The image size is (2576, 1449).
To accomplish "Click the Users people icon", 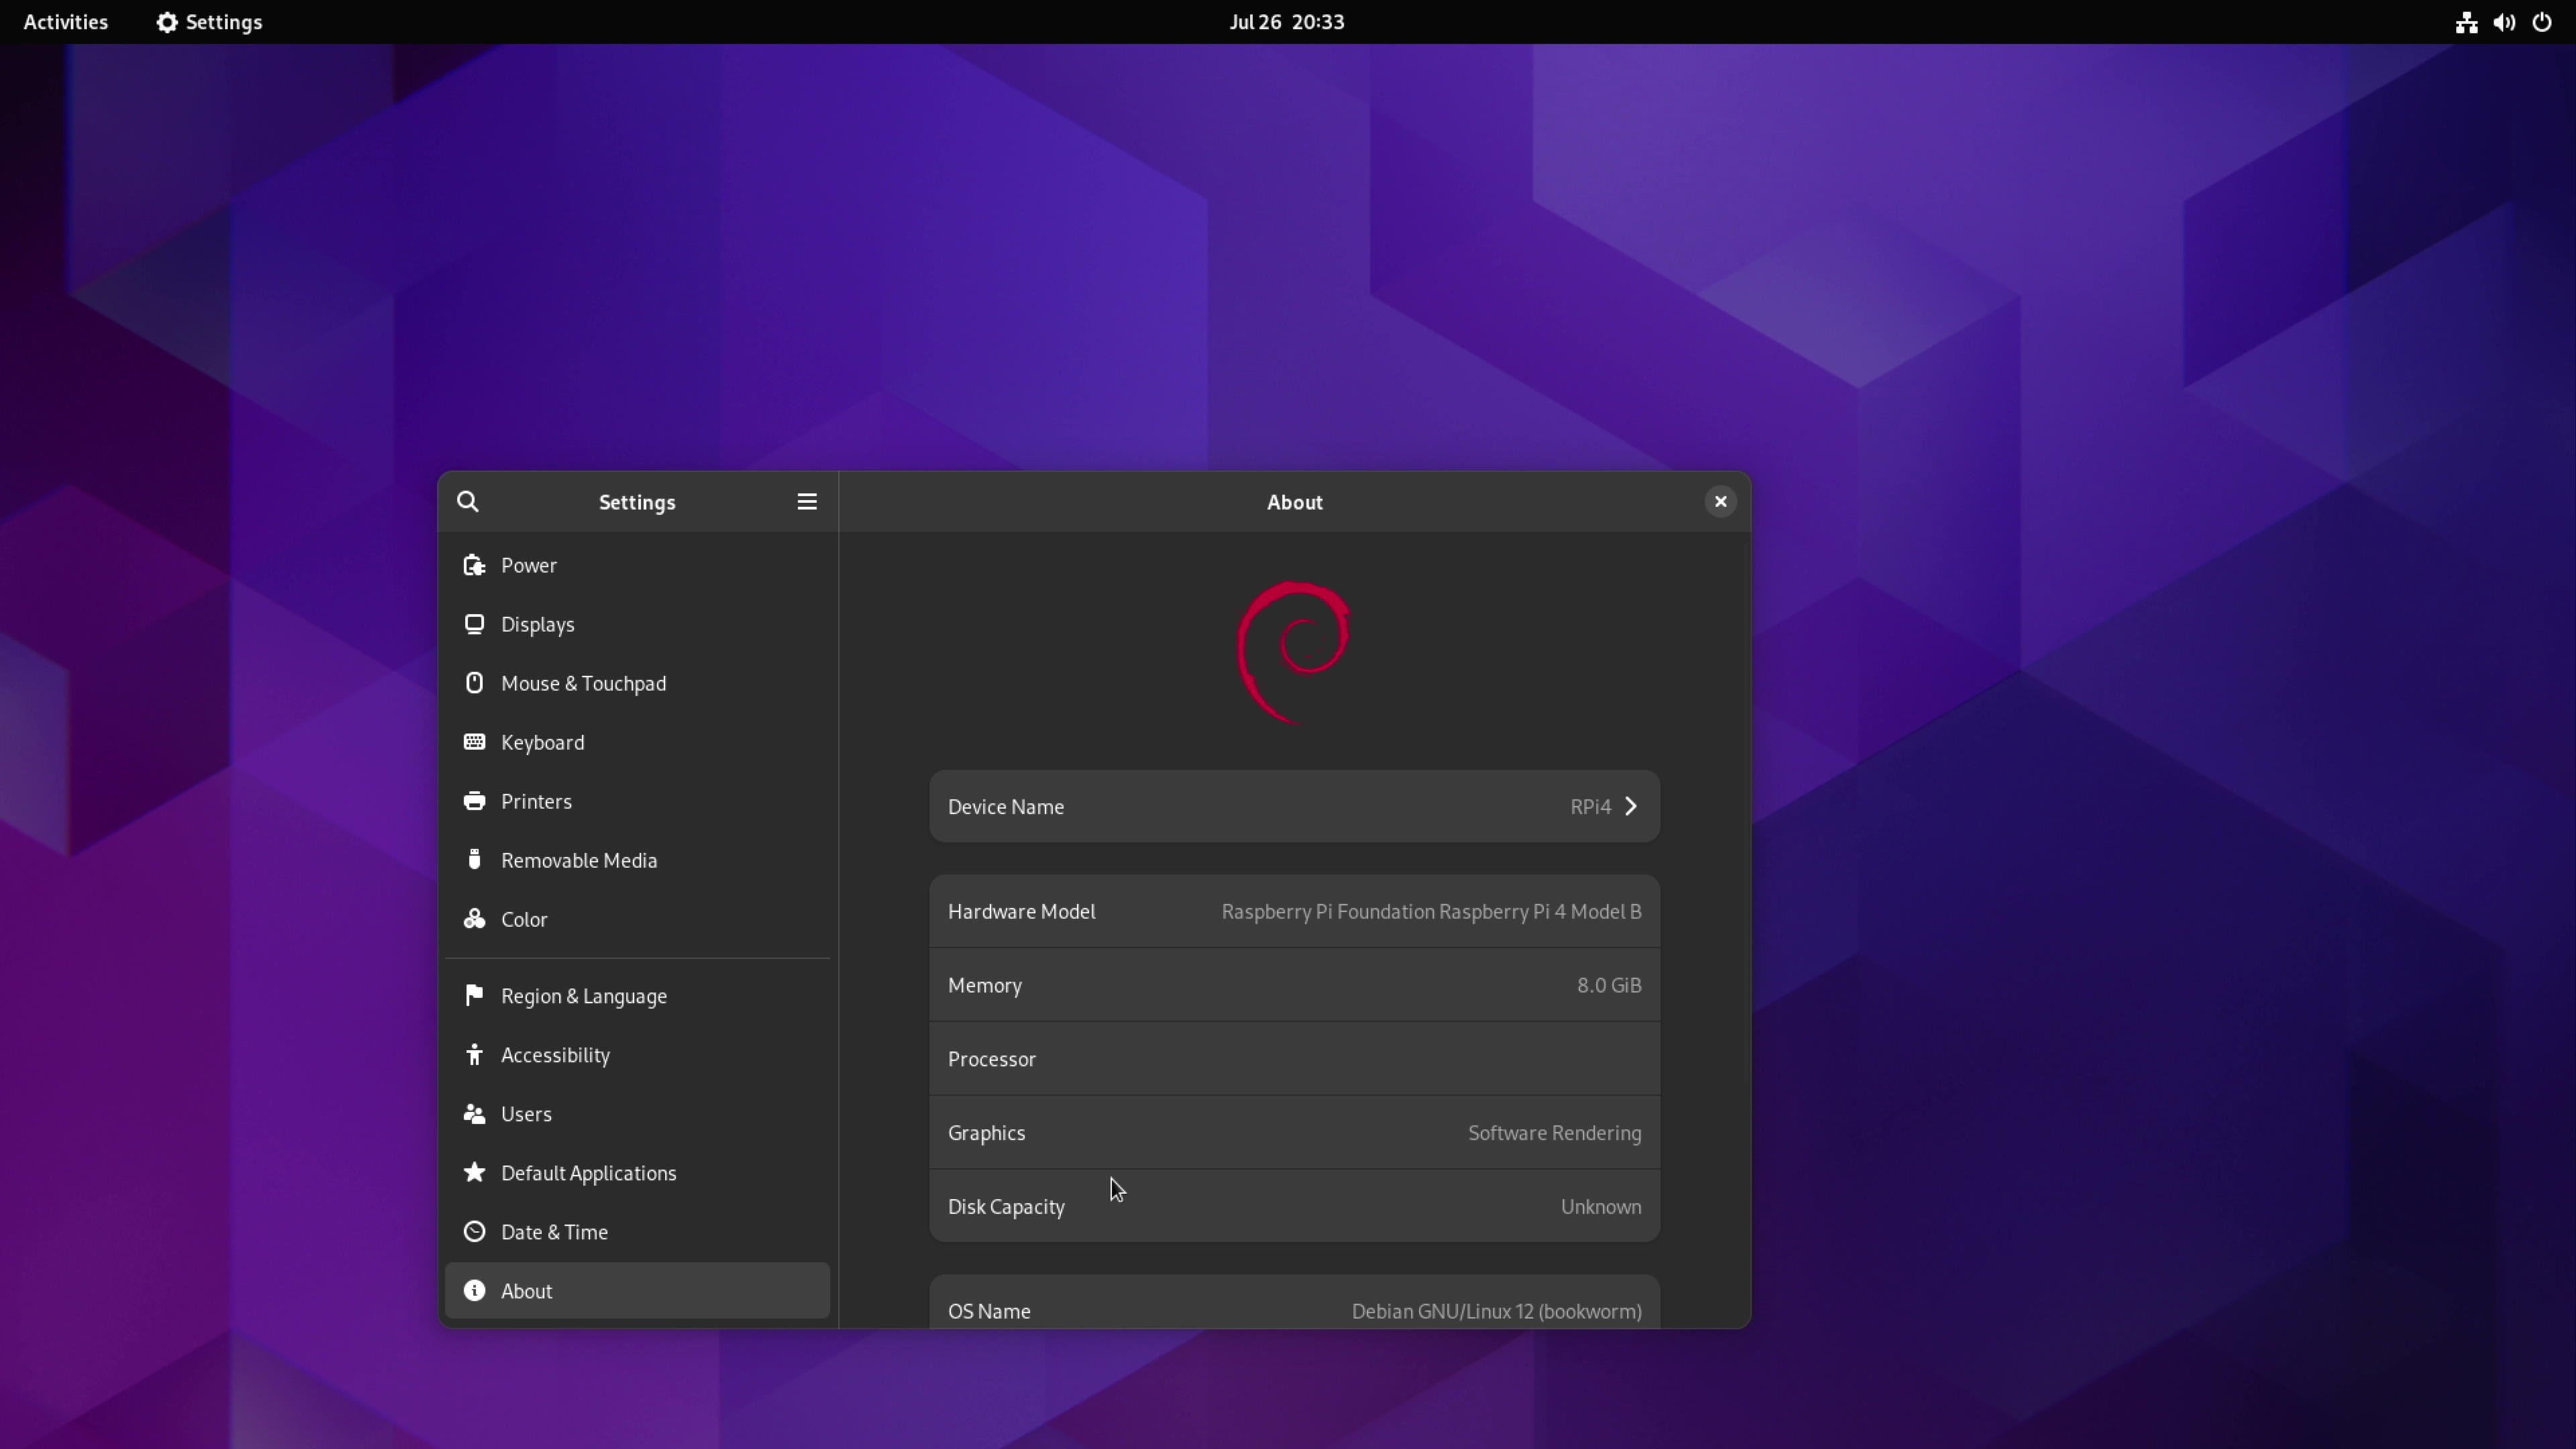I will pyautogui.click(x=474, y=1113).
